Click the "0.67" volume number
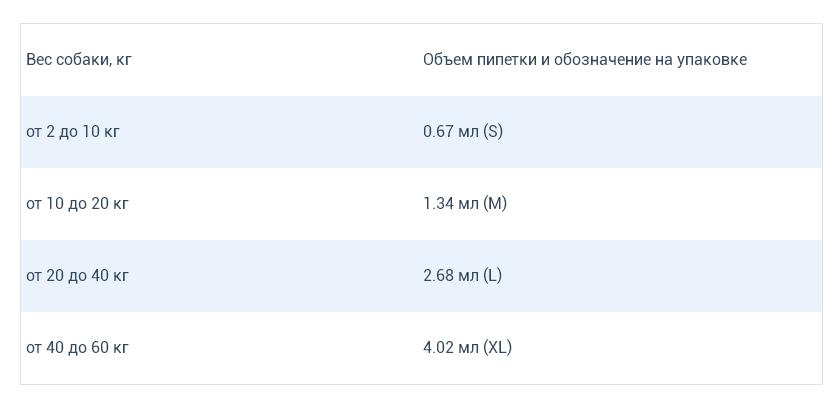The width and height of the screenshot is (836, 400). pyautogui.click(x=438, y=132)
